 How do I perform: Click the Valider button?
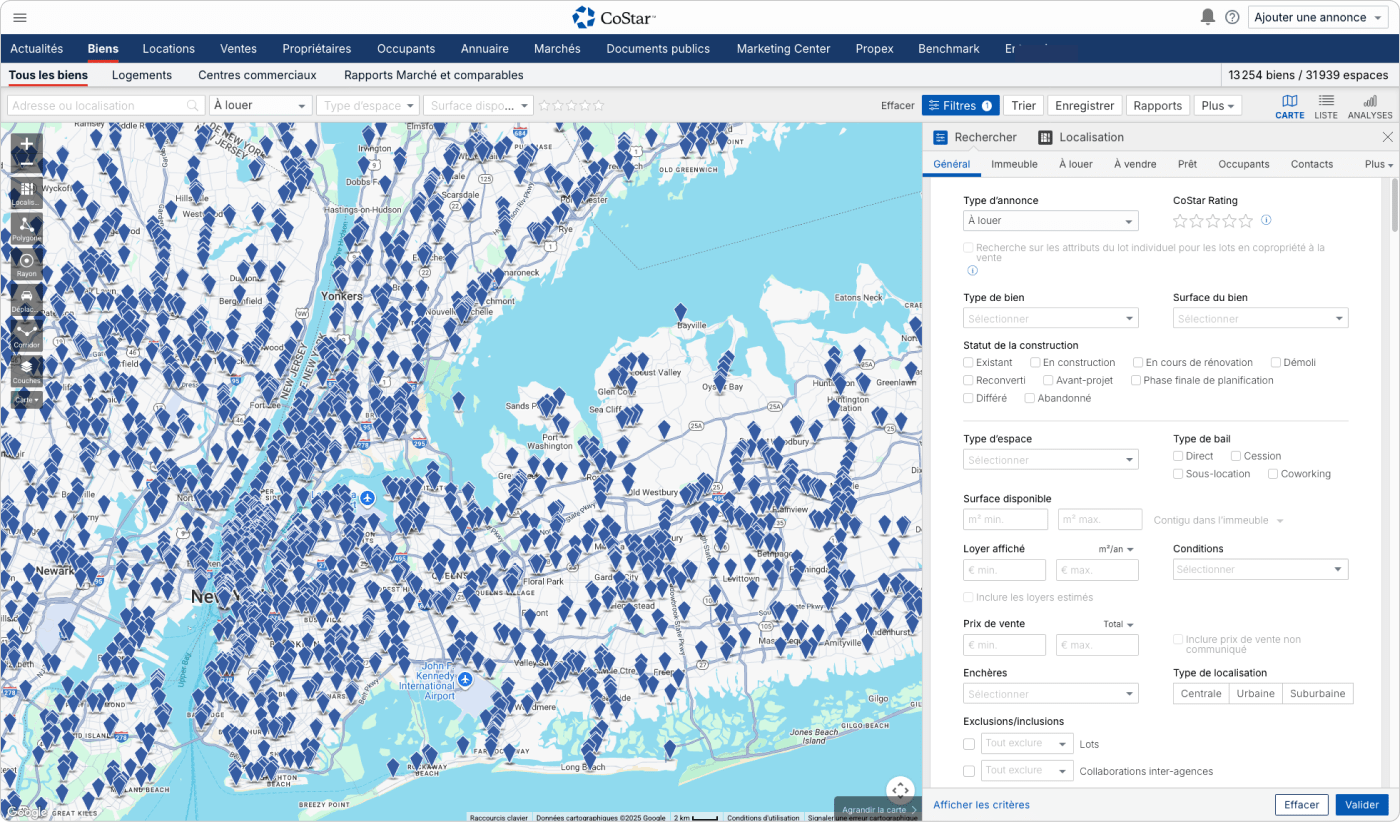click(x=1361, y=805)
